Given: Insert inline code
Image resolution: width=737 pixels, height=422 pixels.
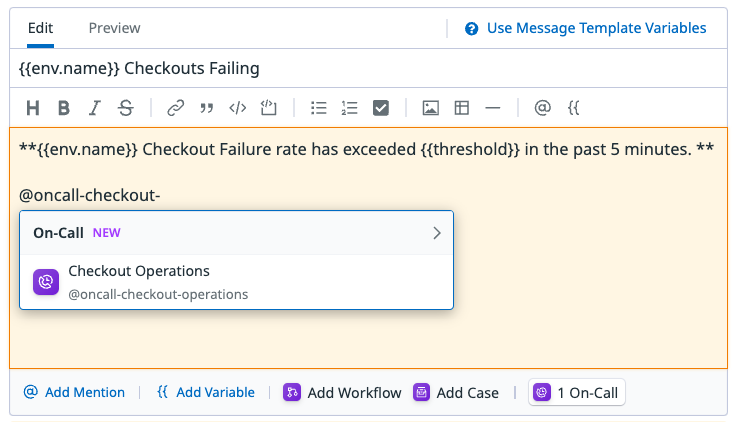Looking at the screenshot, I should [238, 108].
